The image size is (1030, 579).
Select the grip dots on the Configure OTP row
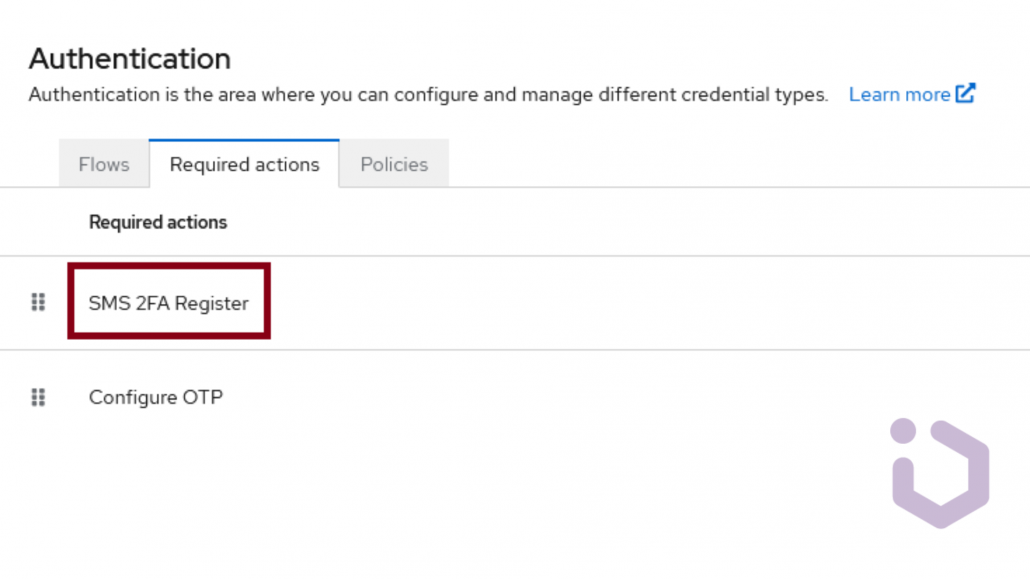(x=38, y=397)
